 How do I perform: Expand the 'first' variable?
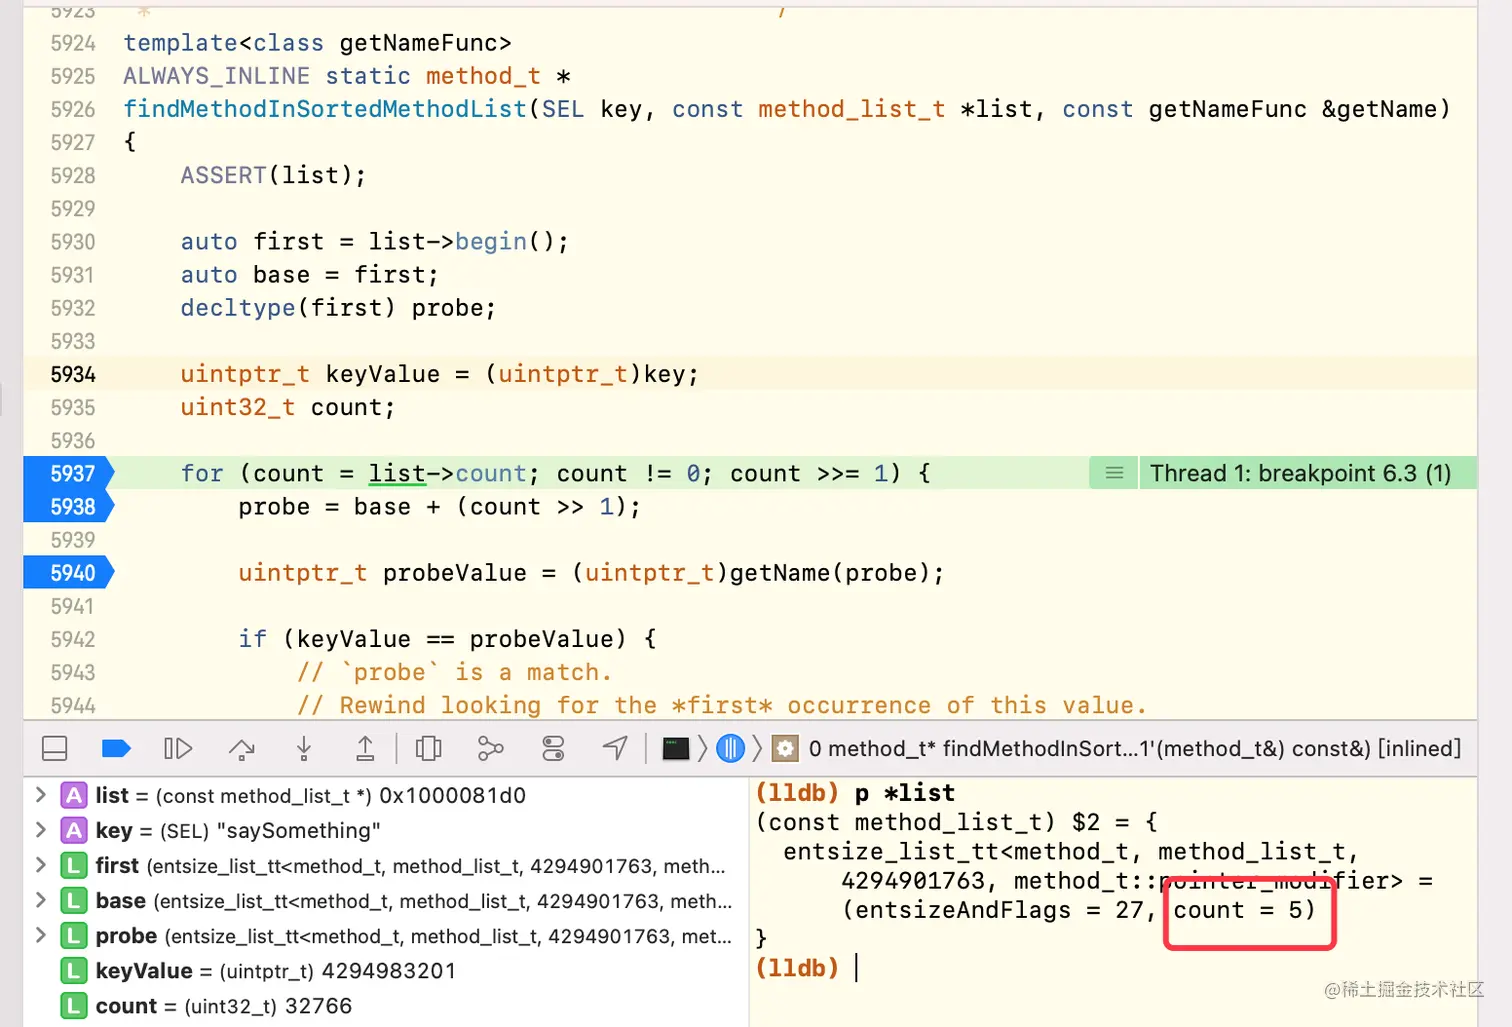pos(40,865)
